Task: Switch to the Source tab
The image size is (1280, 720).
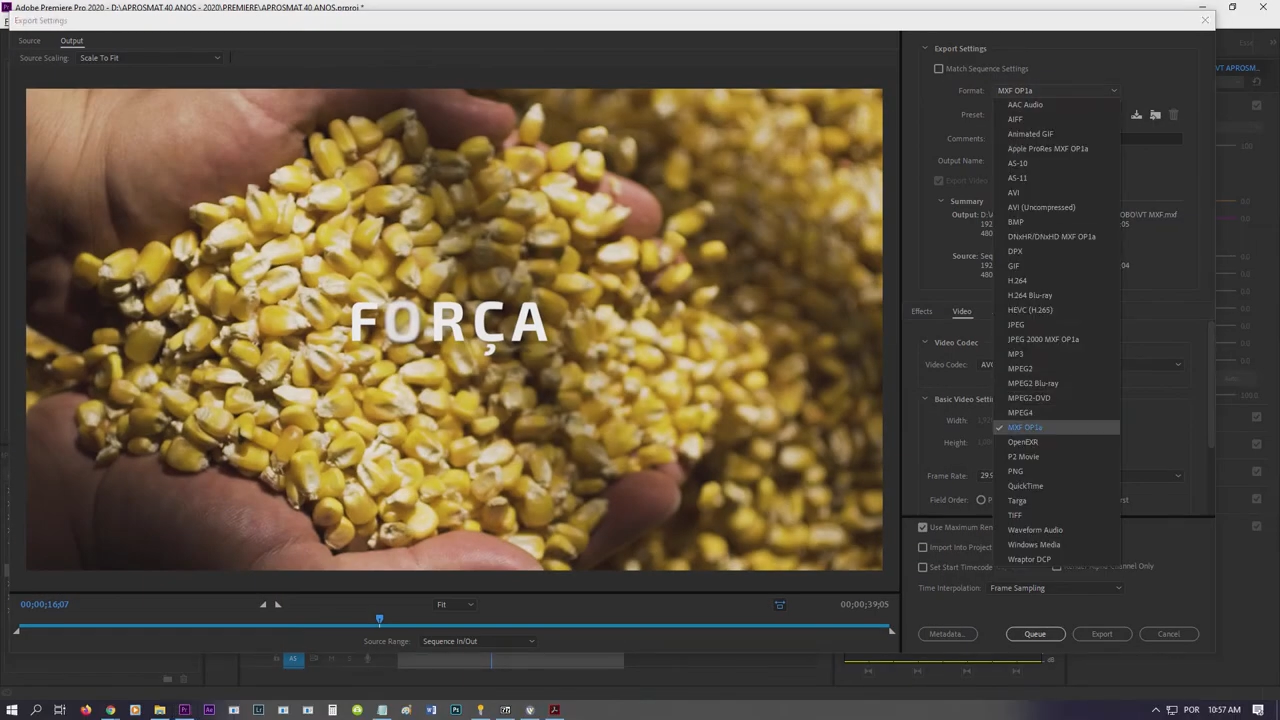Action: pos(30,41)
